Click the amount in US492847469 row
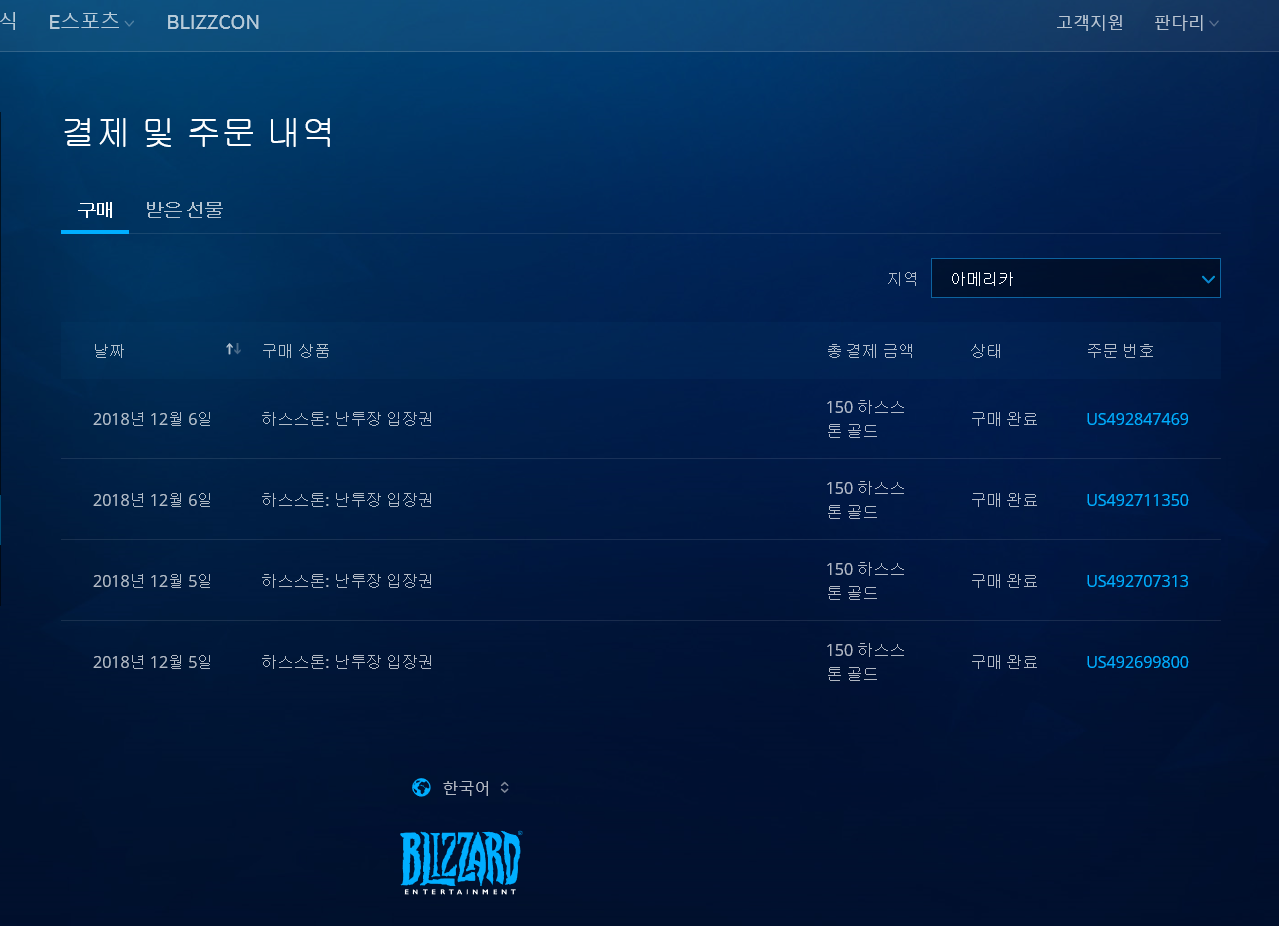The width and height of the screenshot is (1279, 926). coord(865,419)
